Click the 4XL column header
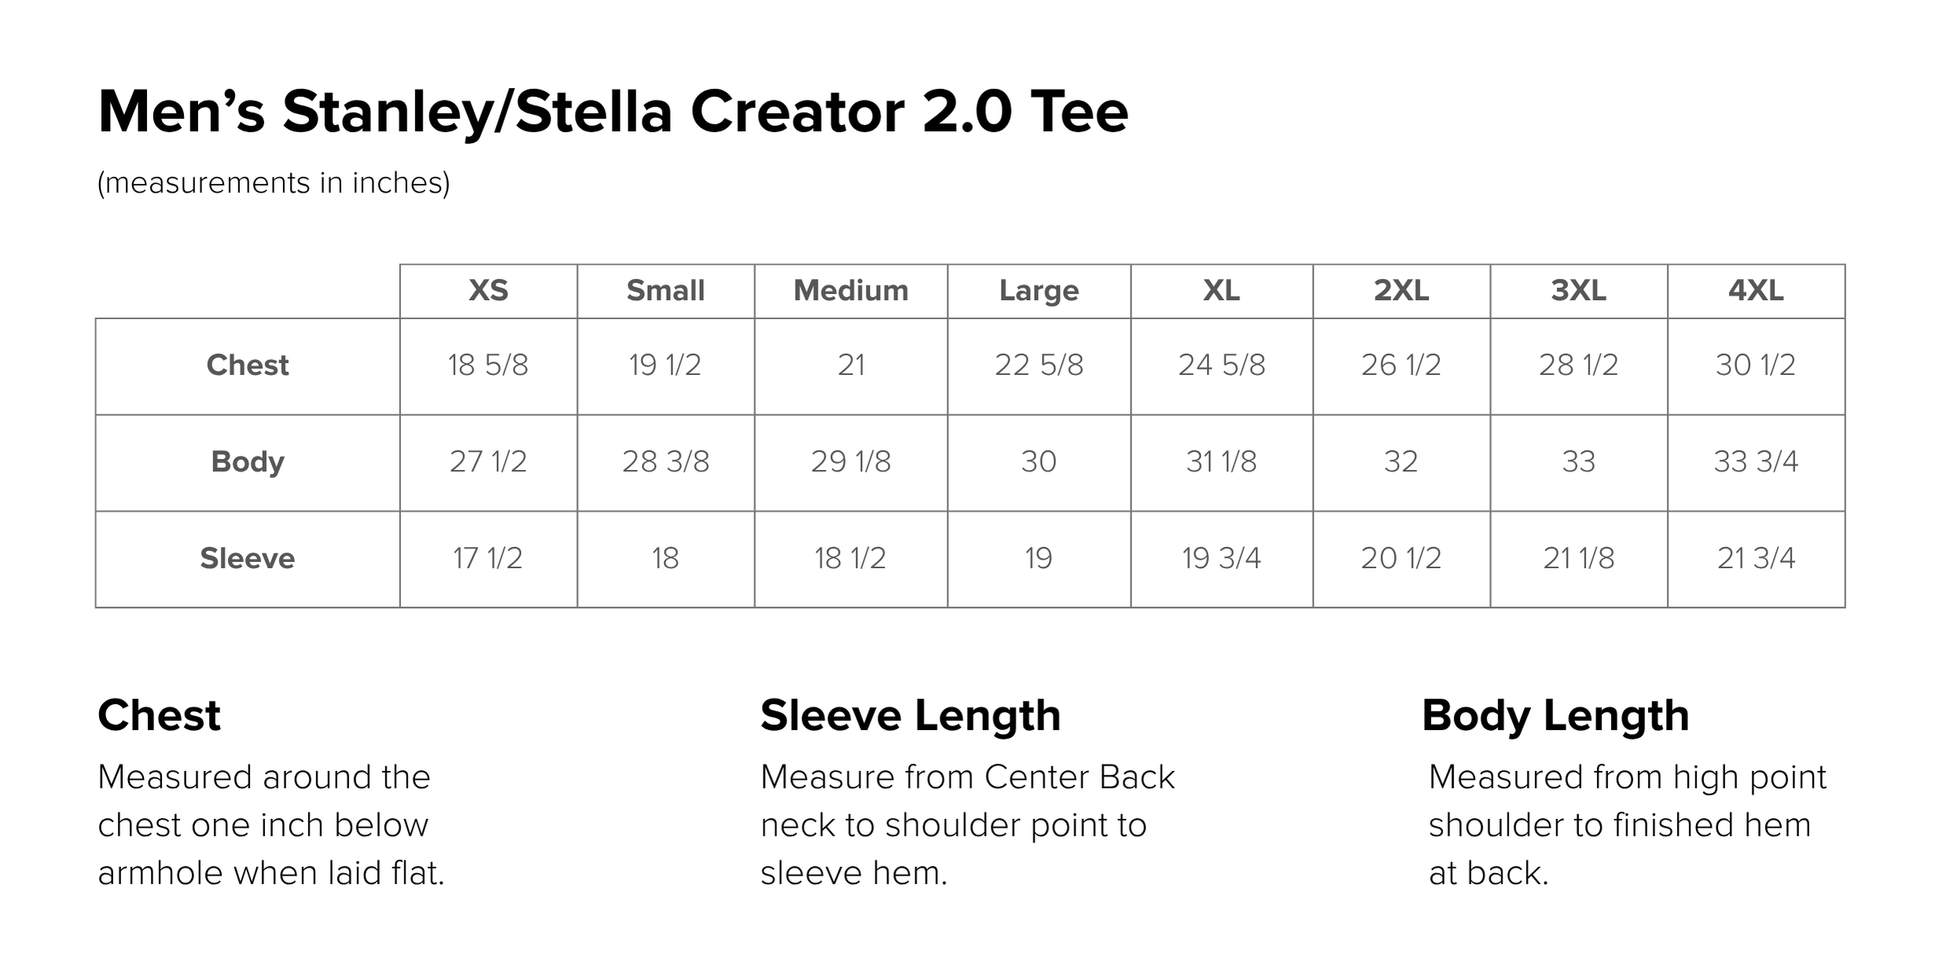The height and width of the screenshot is (973, 1946). [x=1756, y=291]
